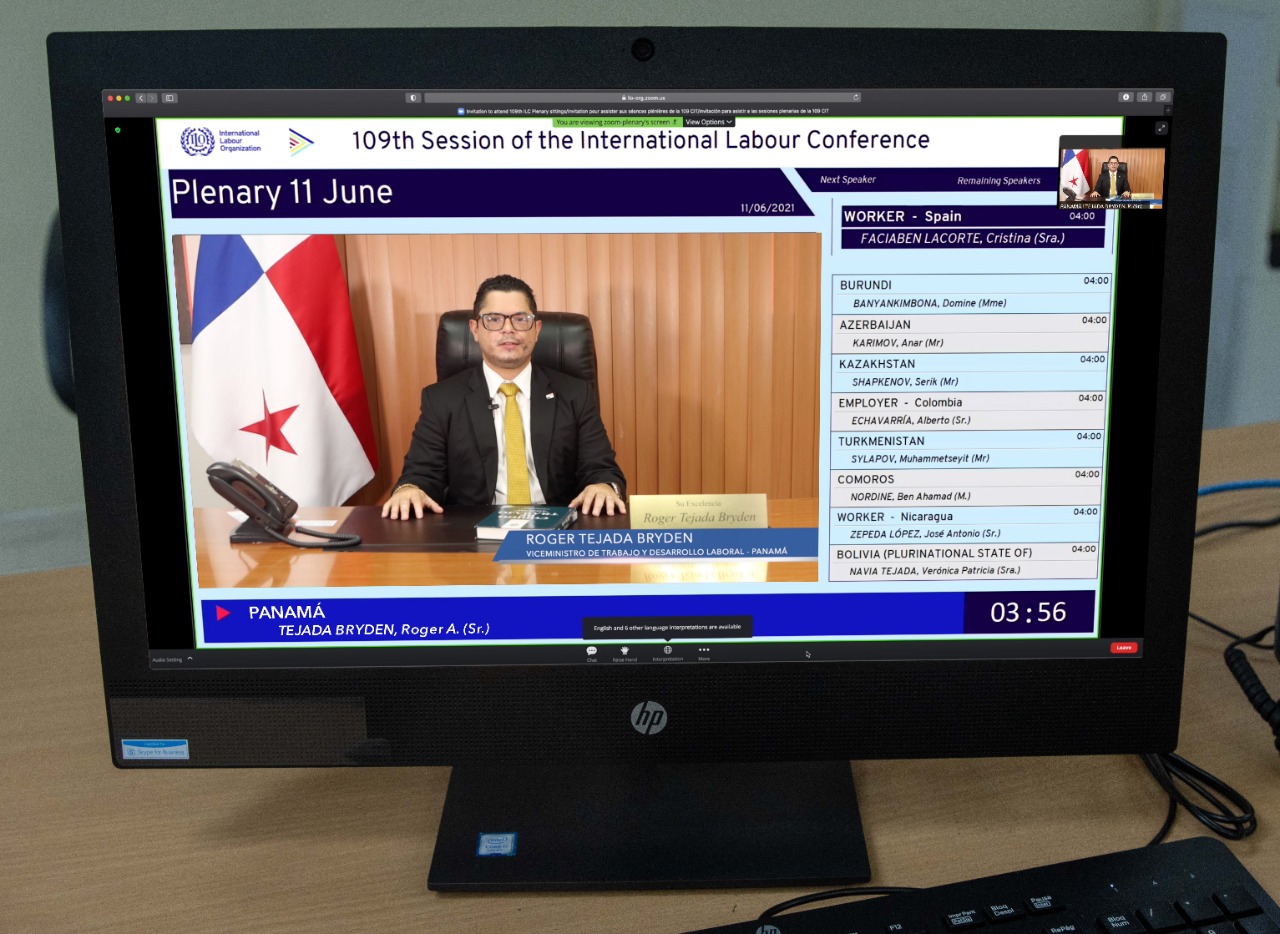
Task: Click the Audio Setting label
Action: [167, 660]
